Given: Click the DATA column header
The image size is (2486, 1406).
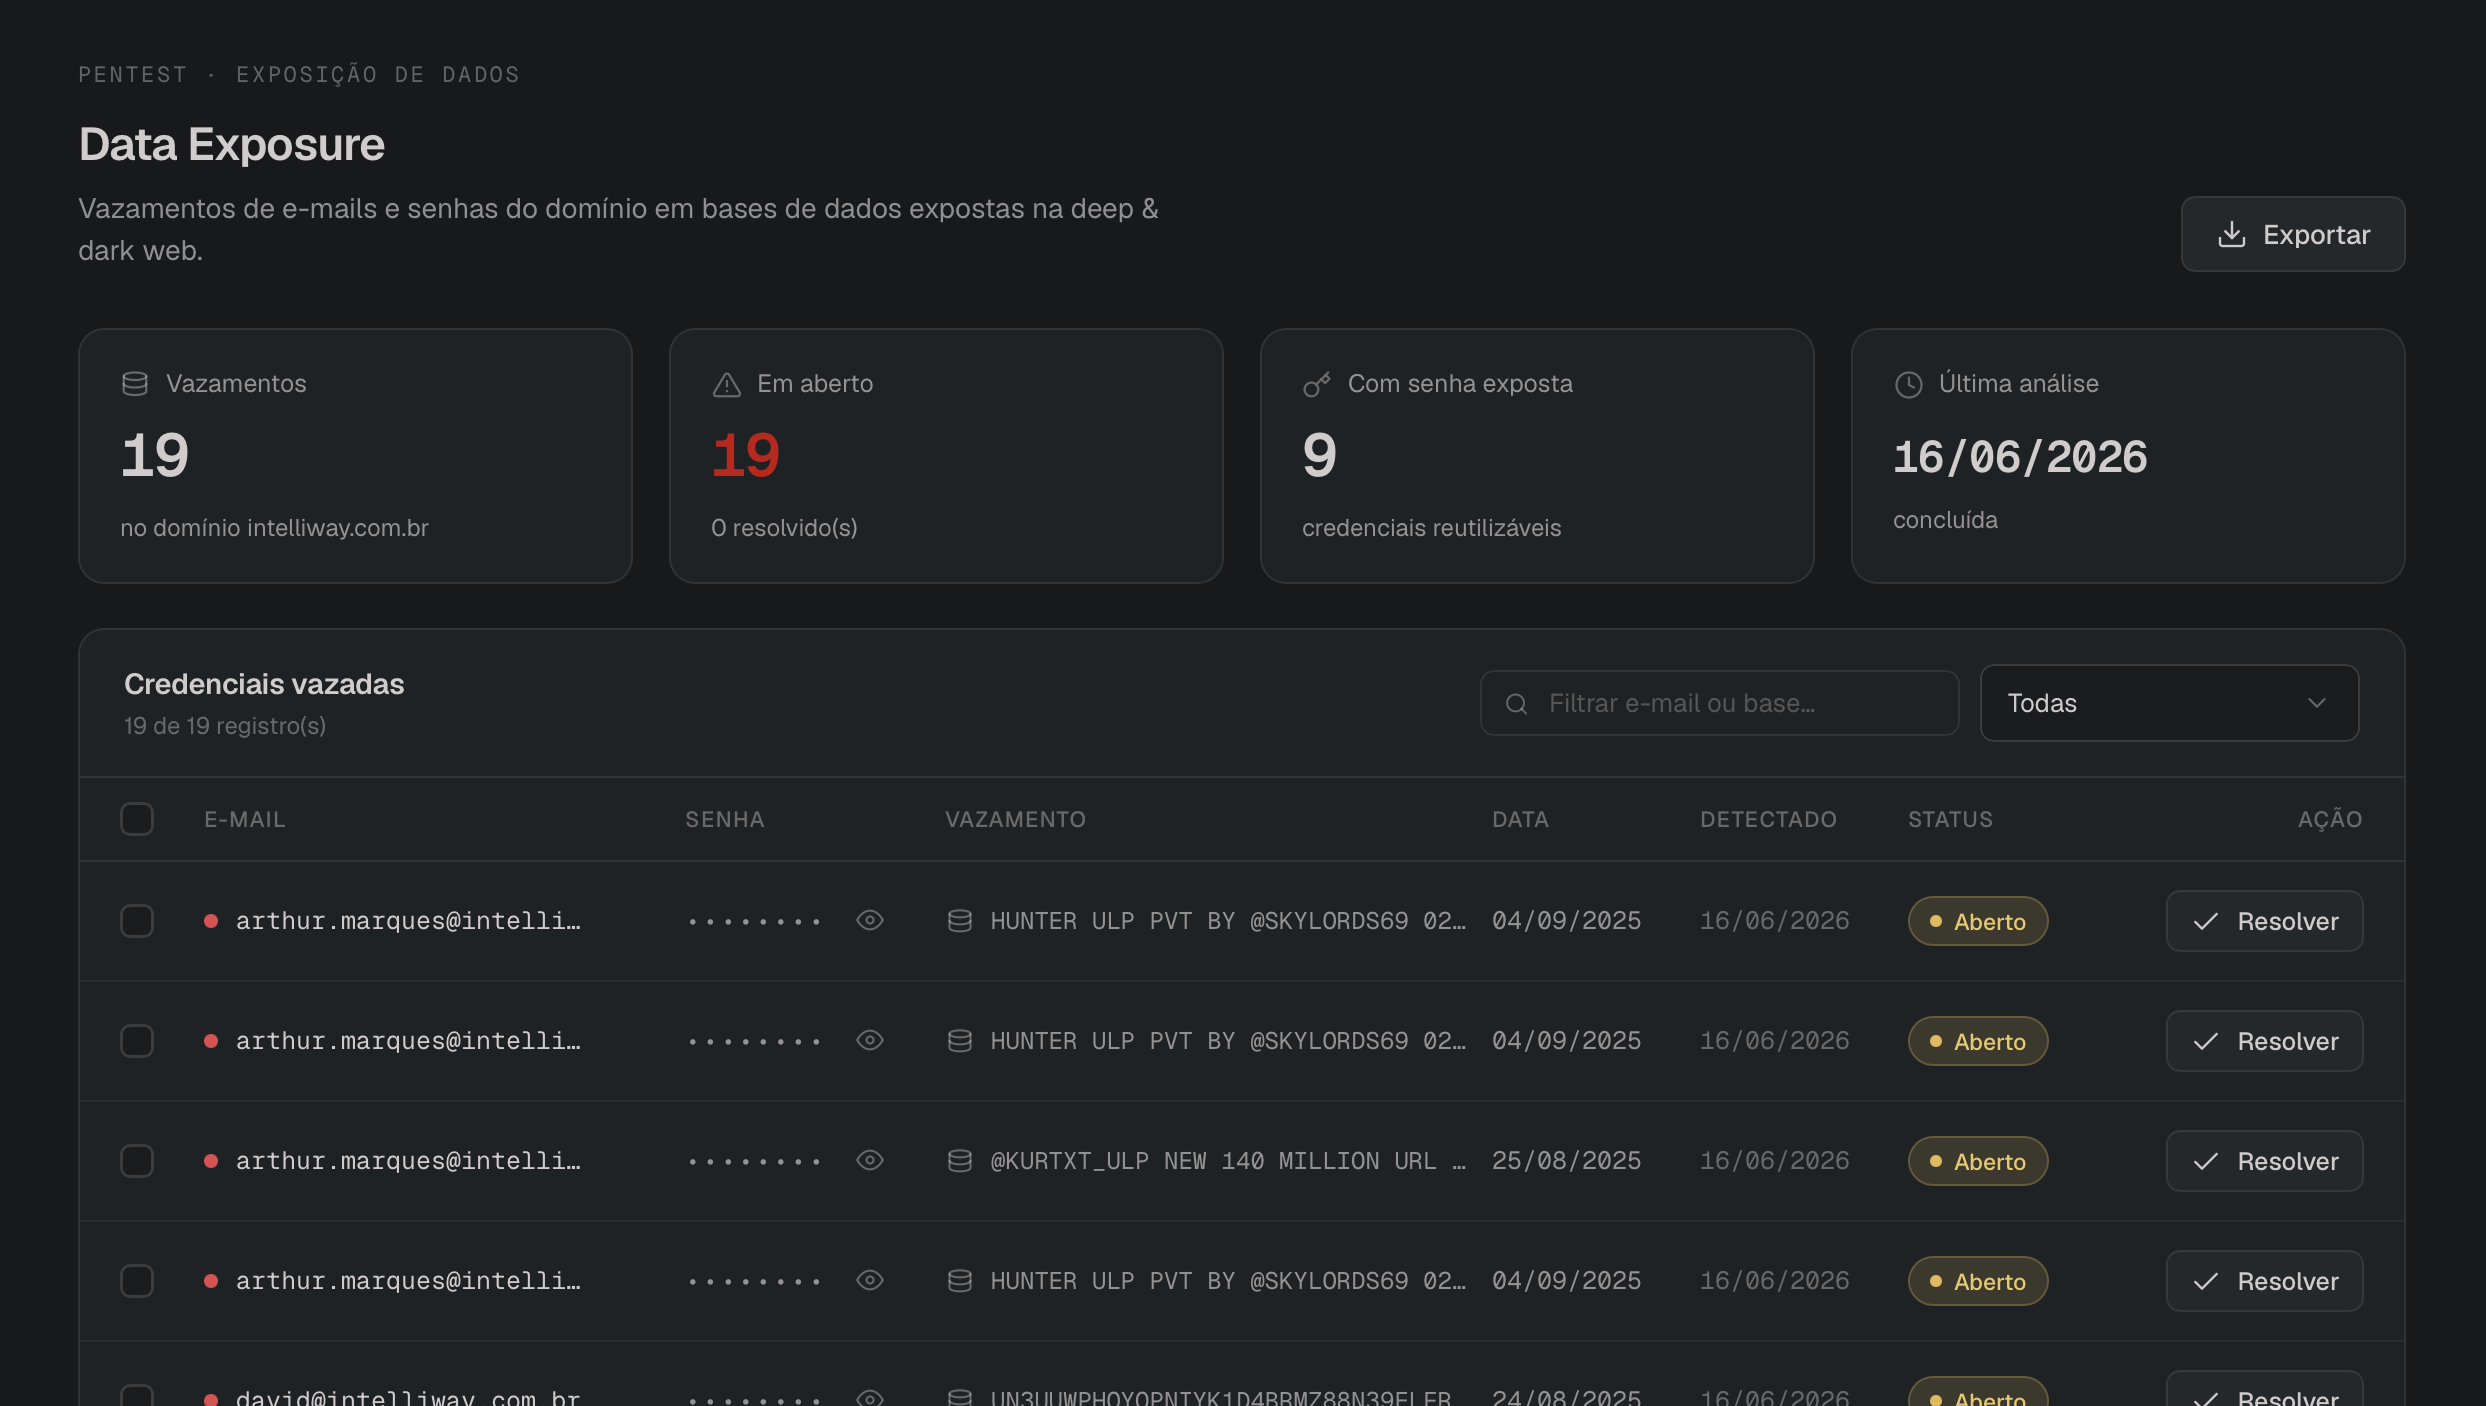Looking at the screenshot, I should click(x=1520, y=819).
